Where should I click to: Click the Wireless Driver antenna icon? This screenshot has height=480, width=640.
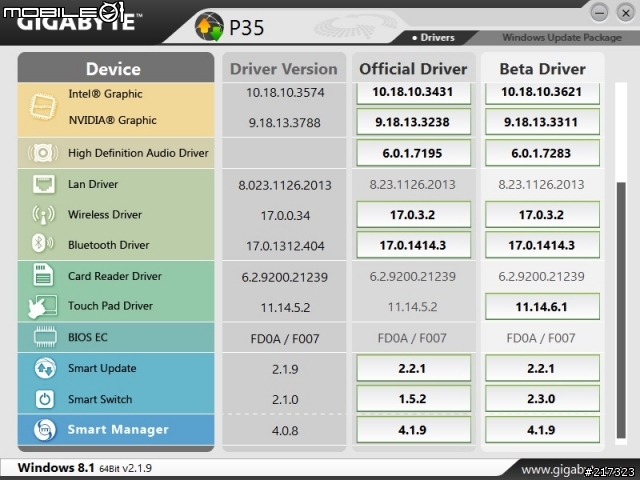pos(43,215)
